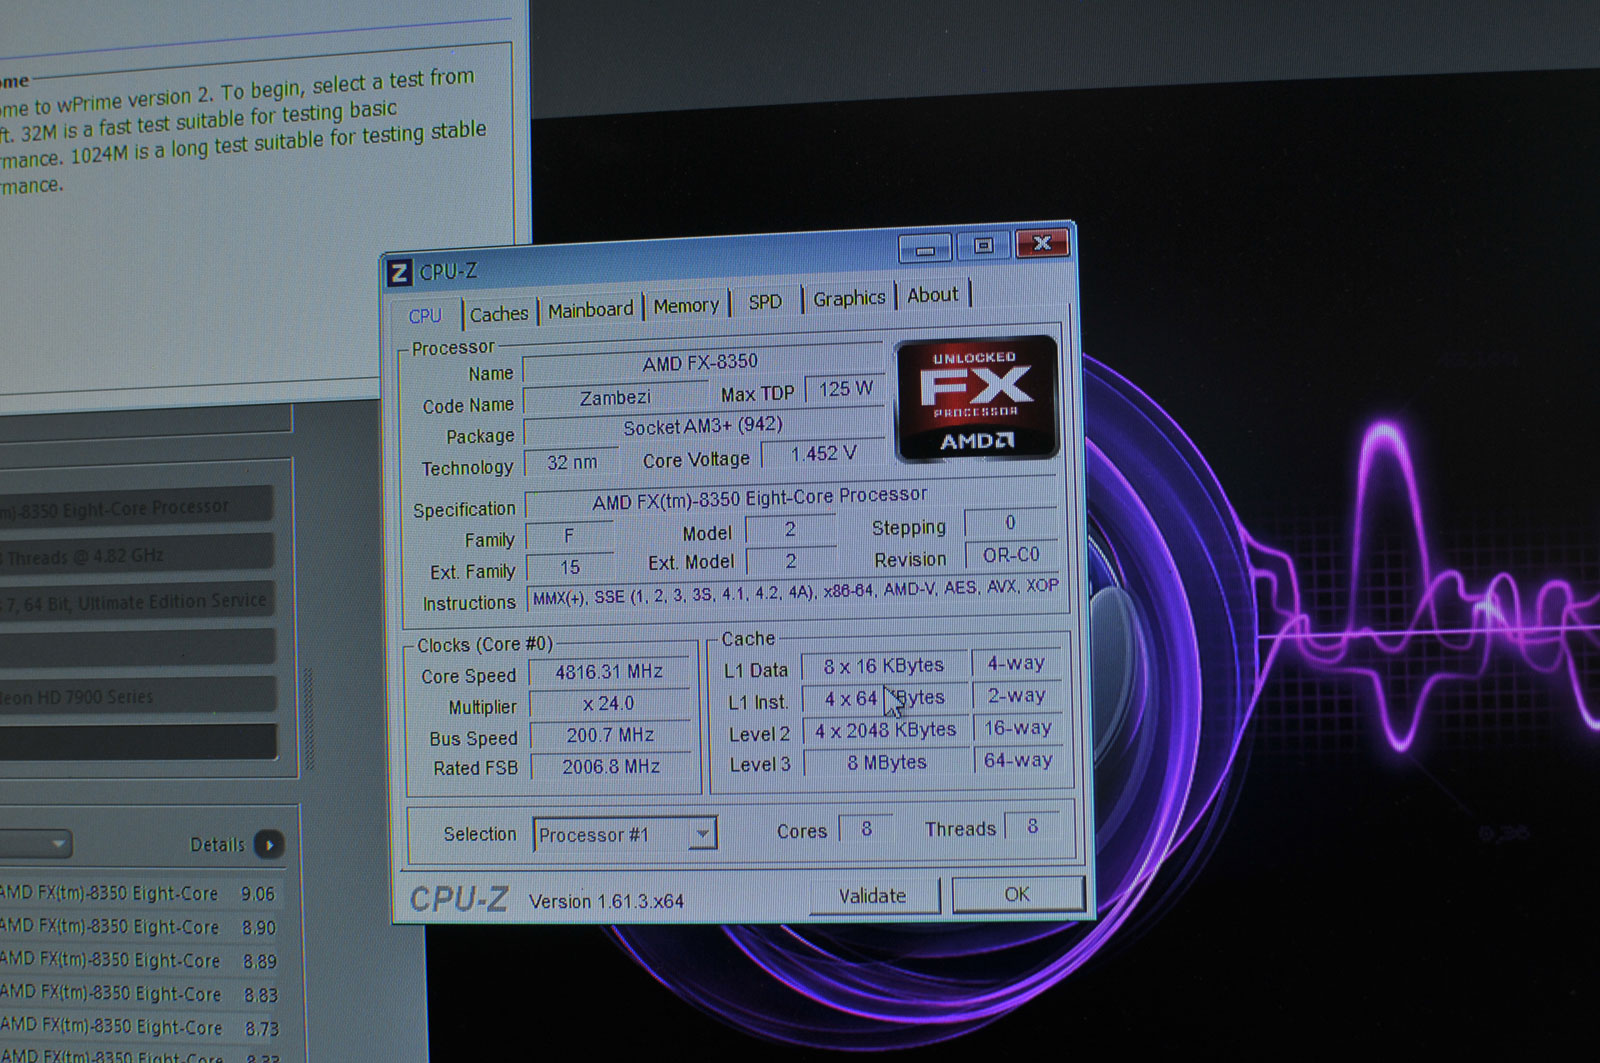Click the Validate button
This screenshot has width=1600, height=1063.
coord(872,895)
